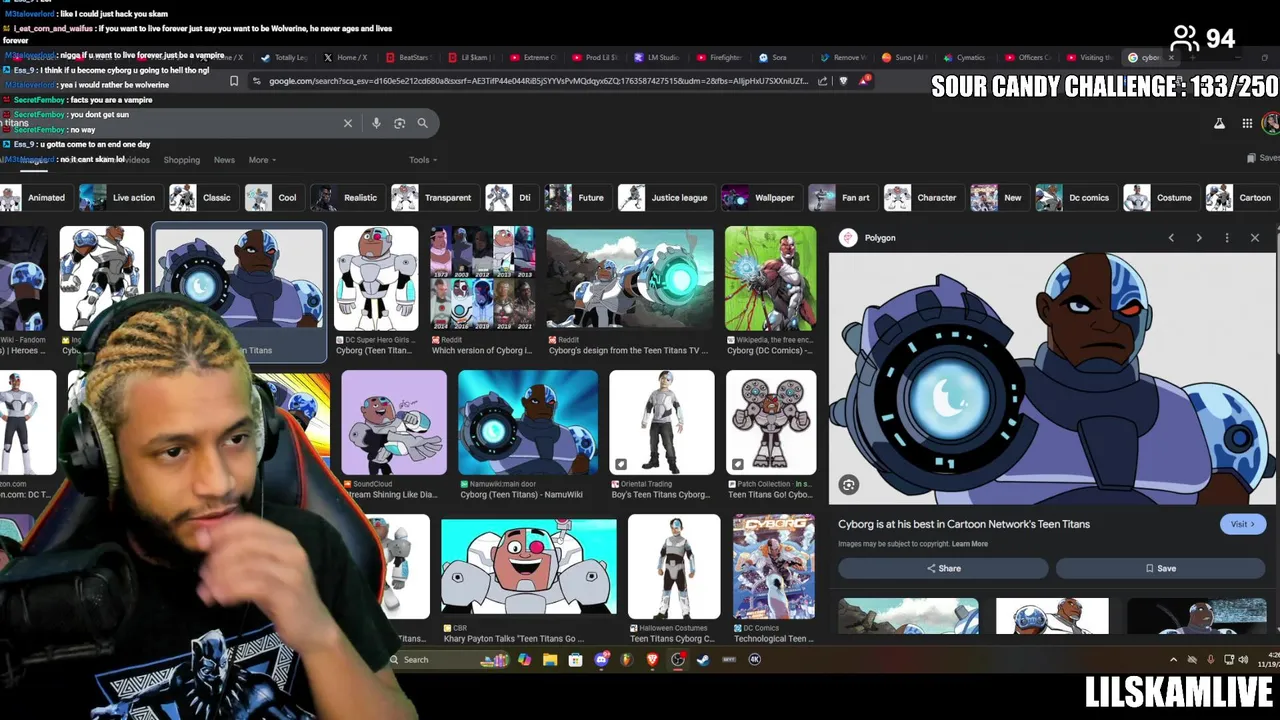
Task: Click the browser address bar URL
Action: (538, 81)
